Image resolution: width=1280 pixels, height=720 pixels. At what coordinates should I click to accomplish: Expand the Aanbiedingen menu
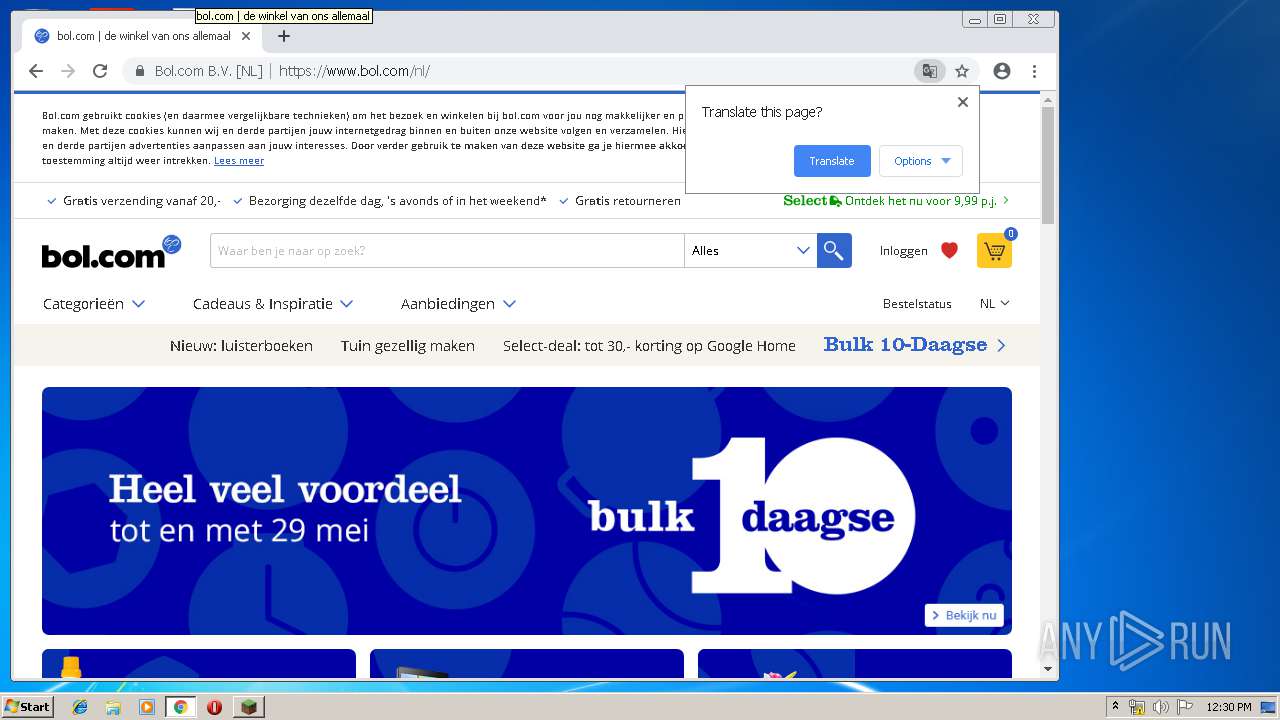tap(458, 304)
